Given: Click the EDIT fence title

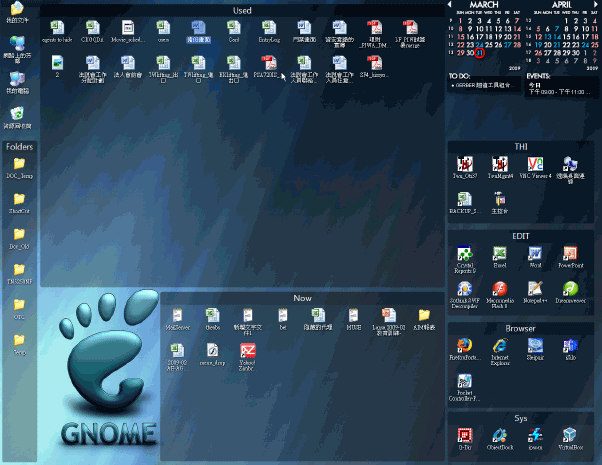Looking at the screenshot, I should (521, 236).
